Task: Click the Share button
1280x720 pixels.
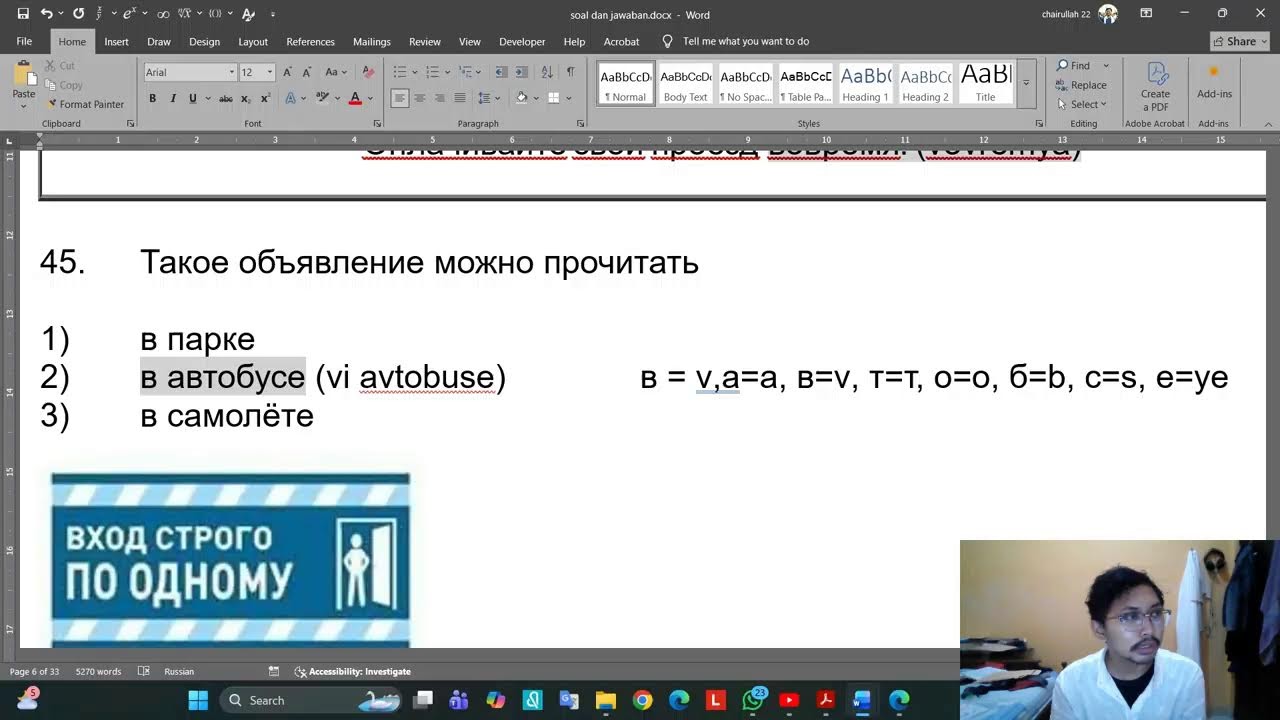Action: 1240,41
